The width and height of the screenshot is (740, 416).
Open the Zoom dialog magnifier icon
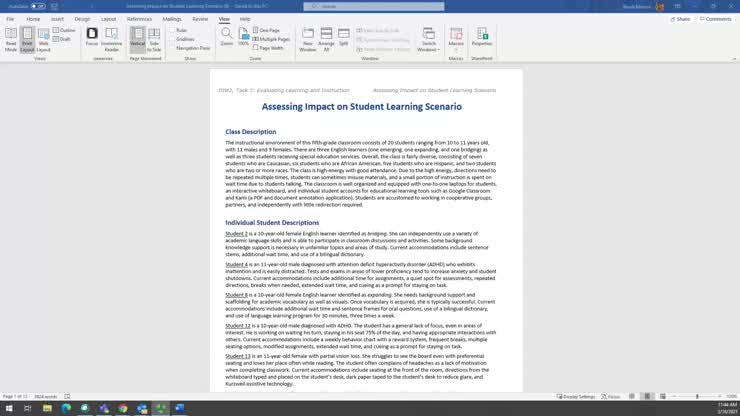[227, 37]
